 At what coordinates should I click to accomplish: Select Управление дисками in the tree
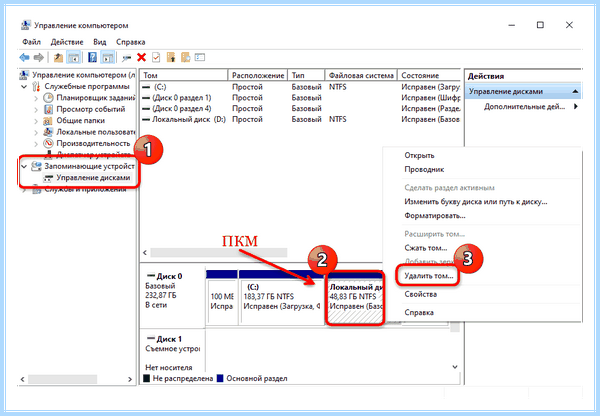tap(93, 178)
